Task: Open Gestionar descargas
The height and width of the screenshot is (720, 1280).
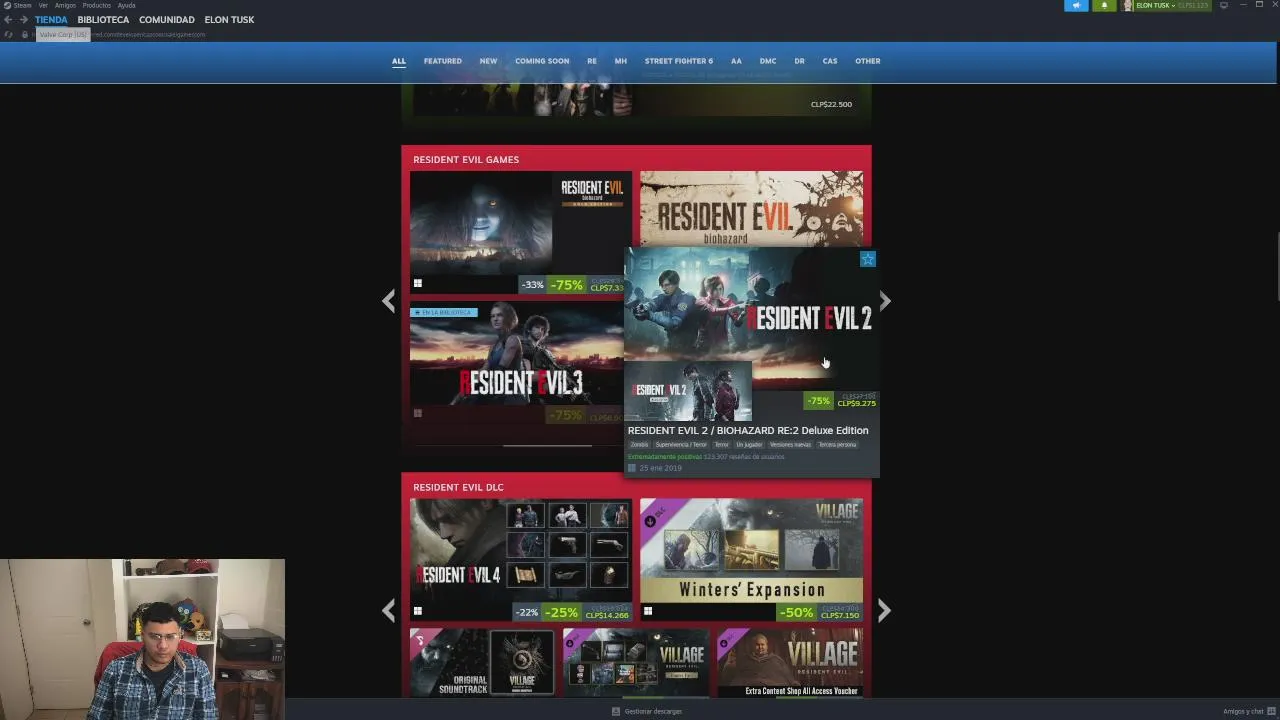Action: point(653,711)
